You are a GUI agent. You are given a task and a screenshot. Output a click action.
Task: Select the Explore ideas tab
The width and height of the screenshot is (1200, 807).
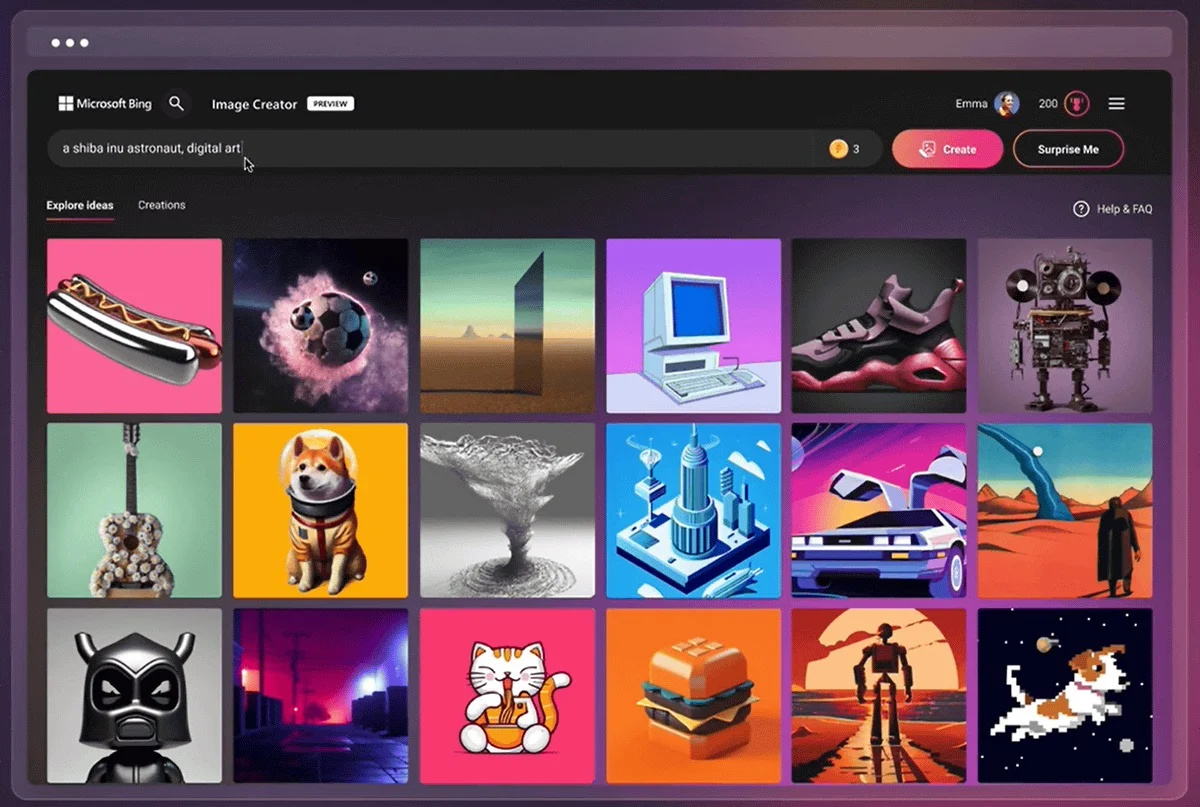point(80,205)
